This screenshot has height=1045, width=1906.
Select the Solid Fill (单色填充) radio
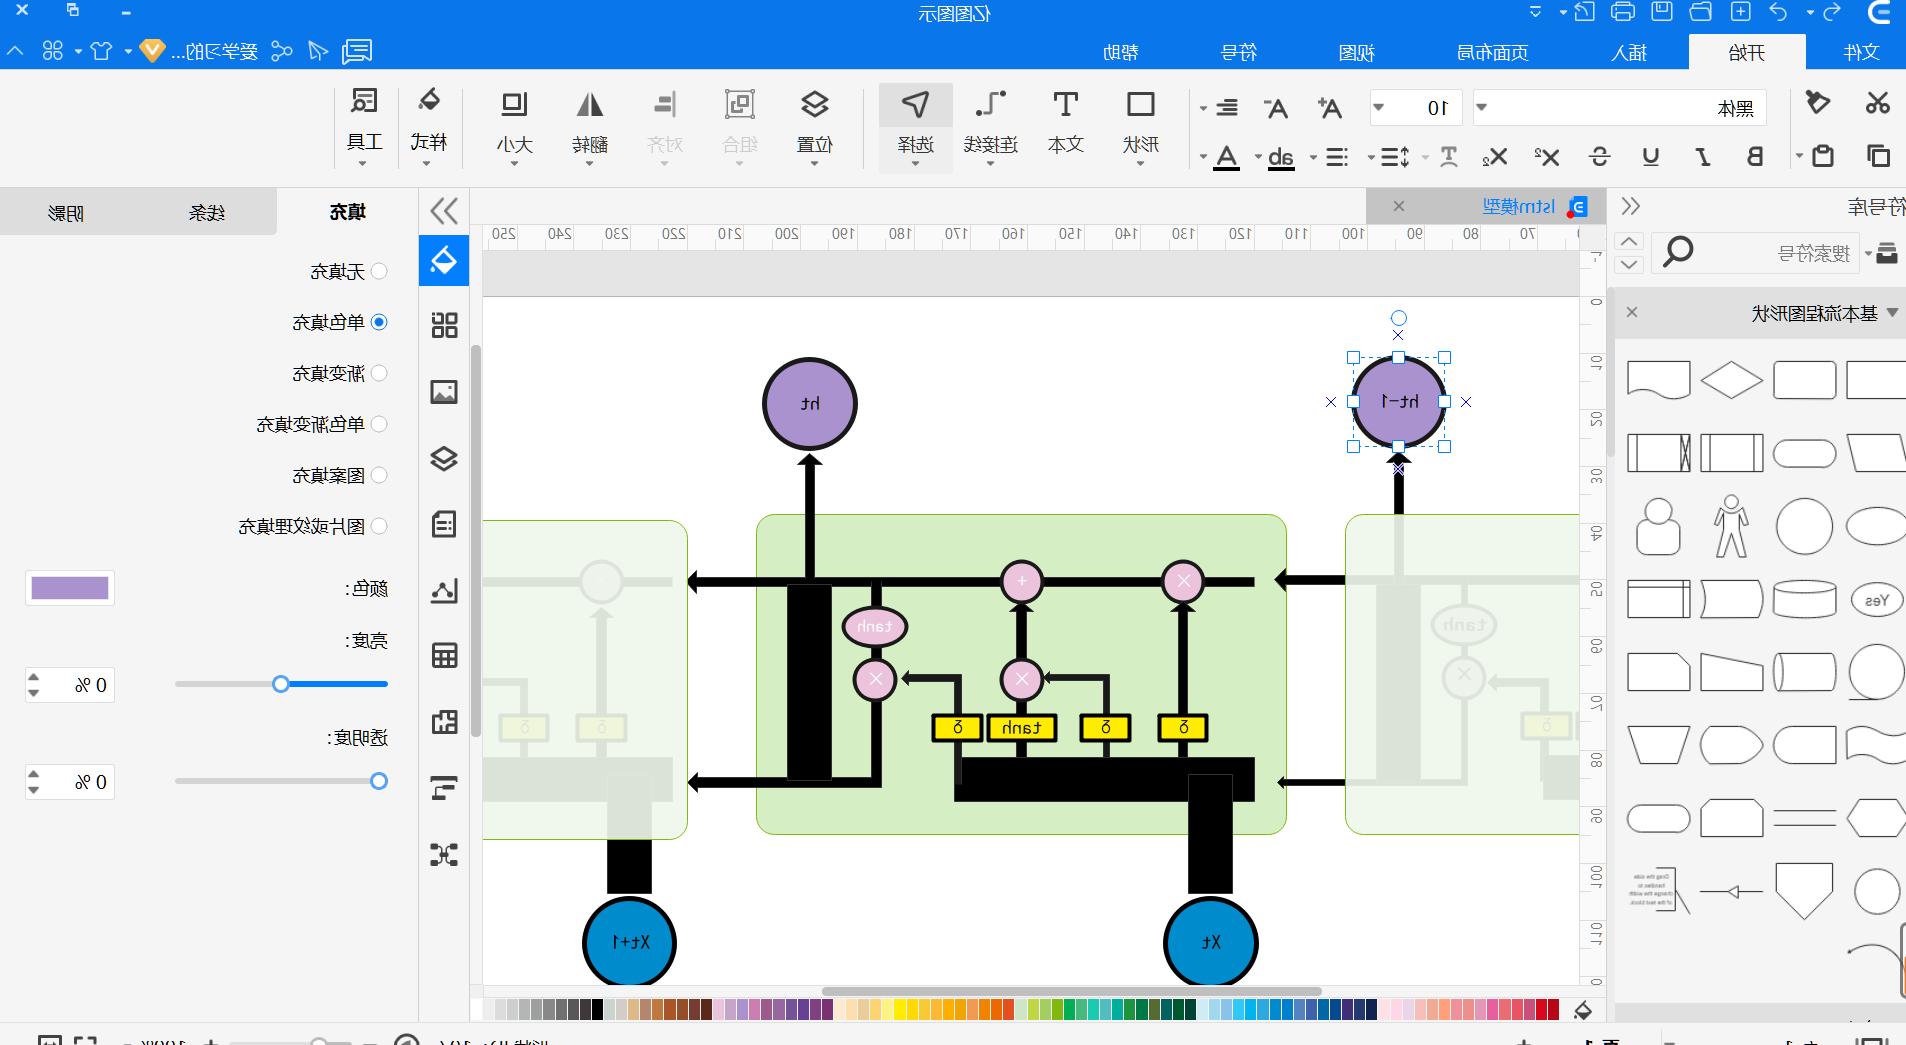379,322
